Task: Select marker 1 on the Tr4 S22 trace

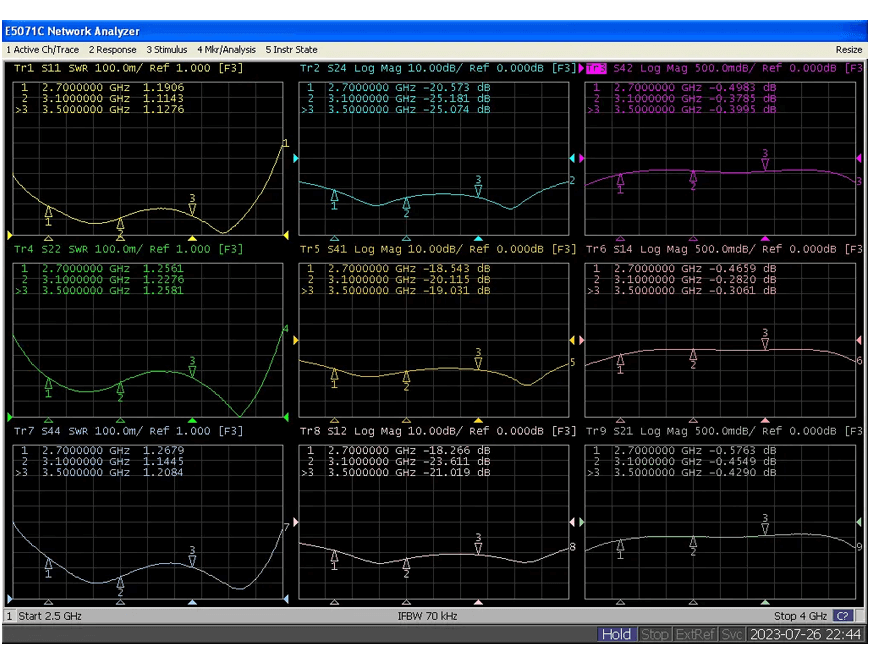Action: pos(48,384)
